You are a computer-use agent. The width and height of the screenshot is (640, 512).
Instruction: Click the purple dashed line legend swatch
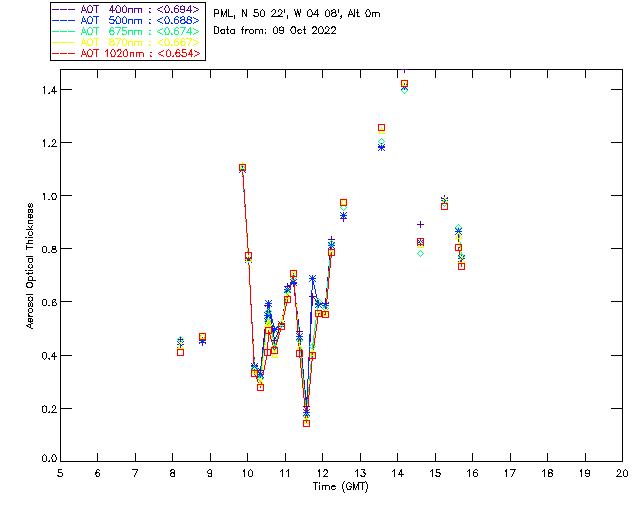(x=64, y=9)
